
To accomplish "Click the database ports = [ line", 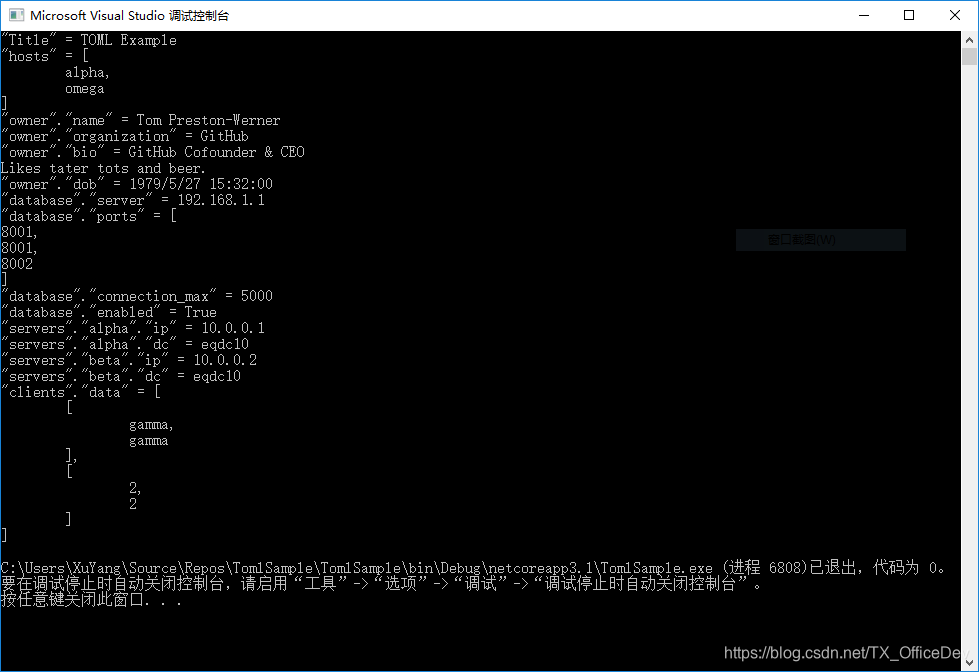I will click(89, 217).
